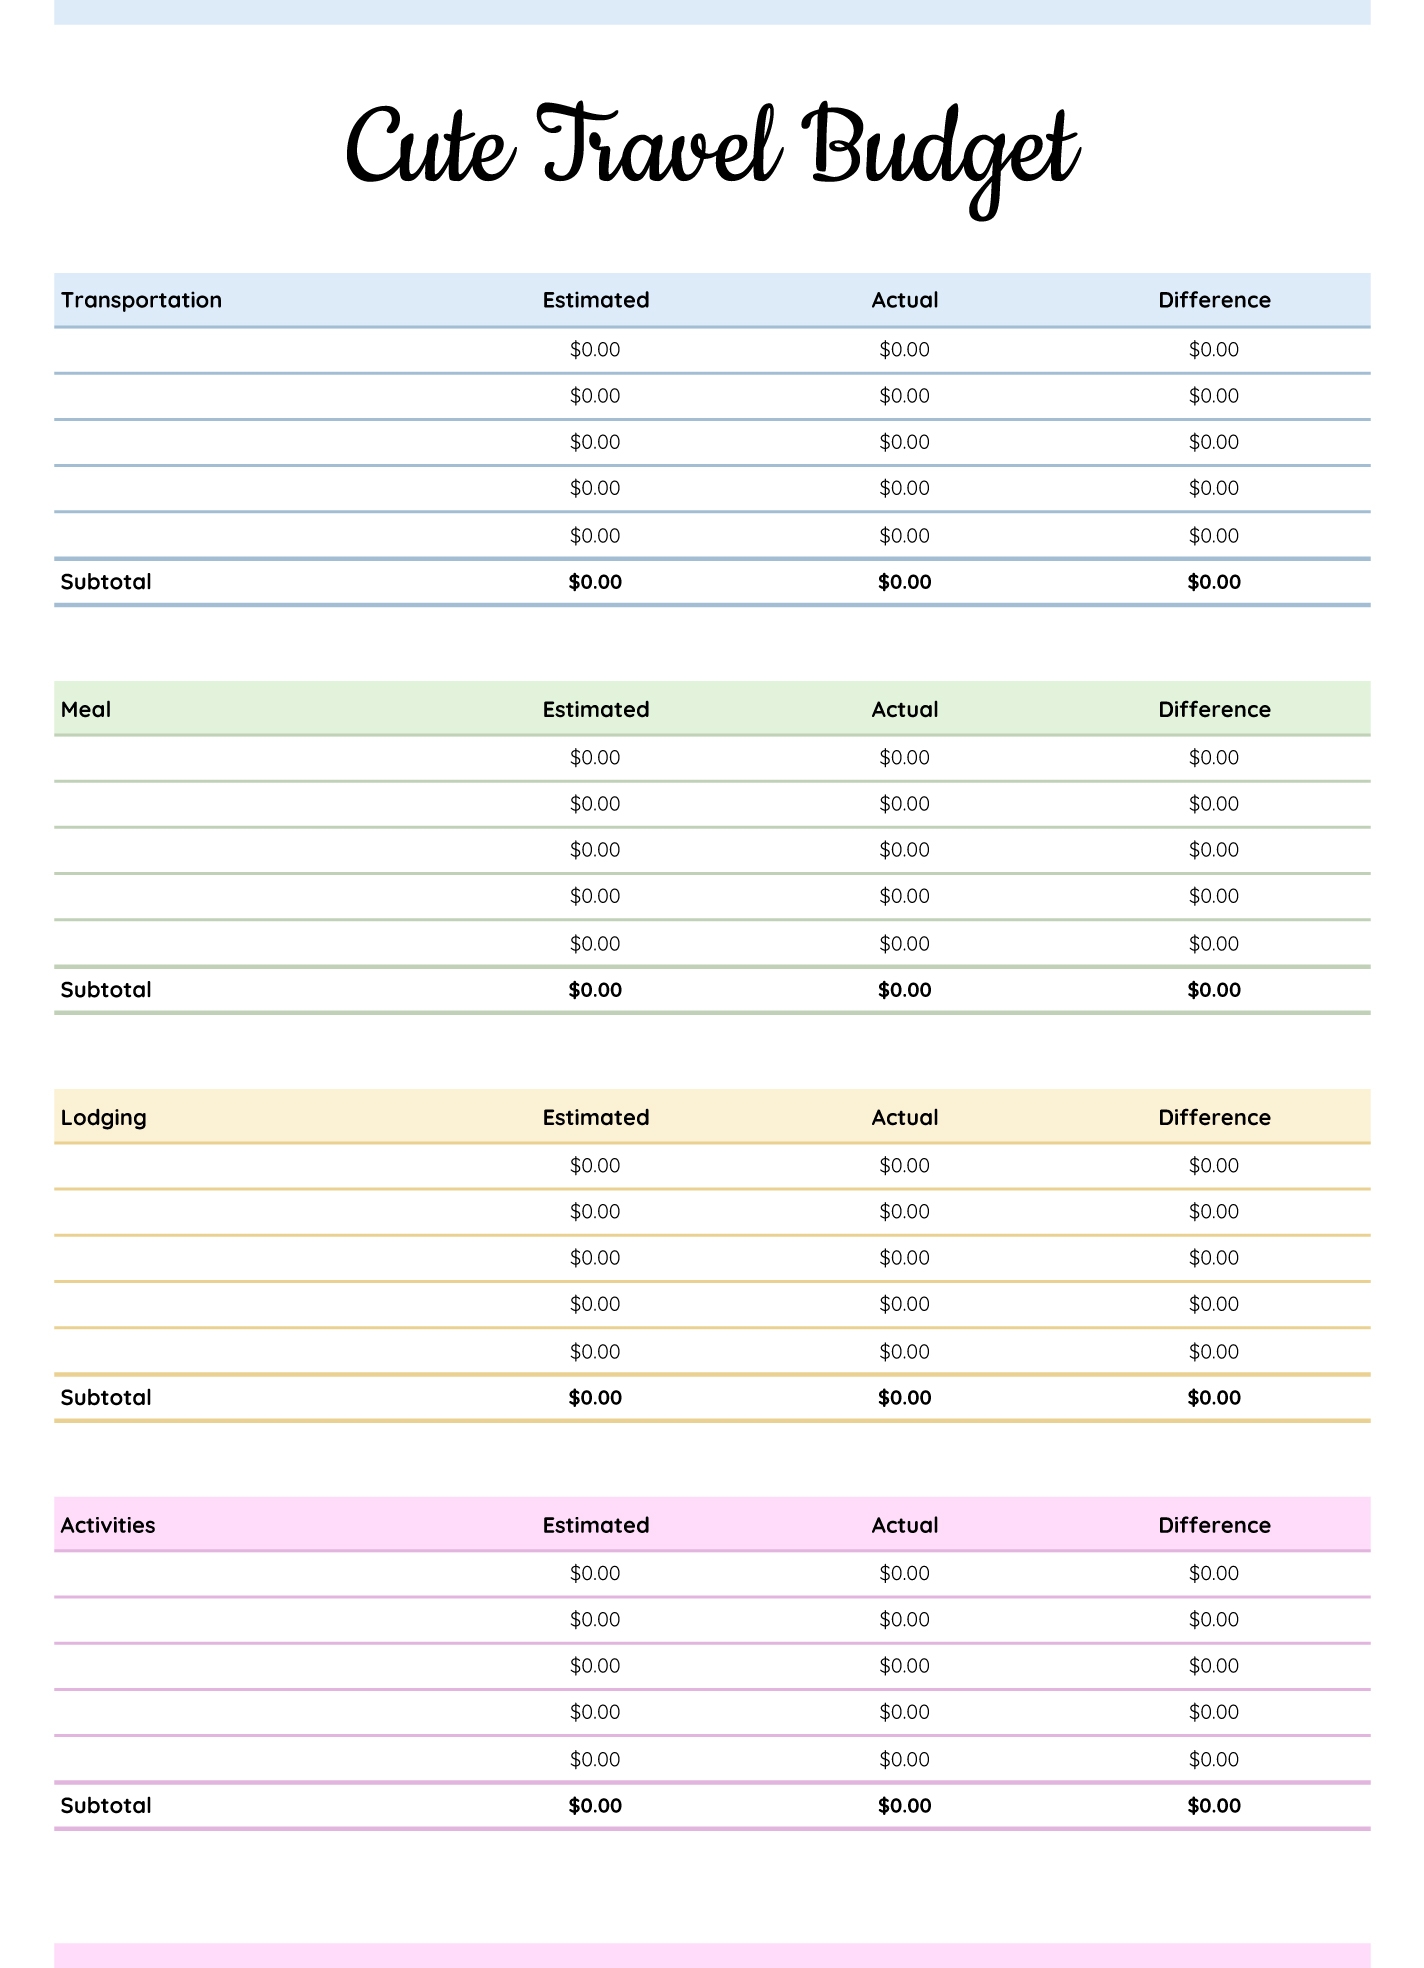Viewport: 1424px width, 1968px height.
Task: Select first Difference cell under Meal
Action: (x=1213, y=758)
